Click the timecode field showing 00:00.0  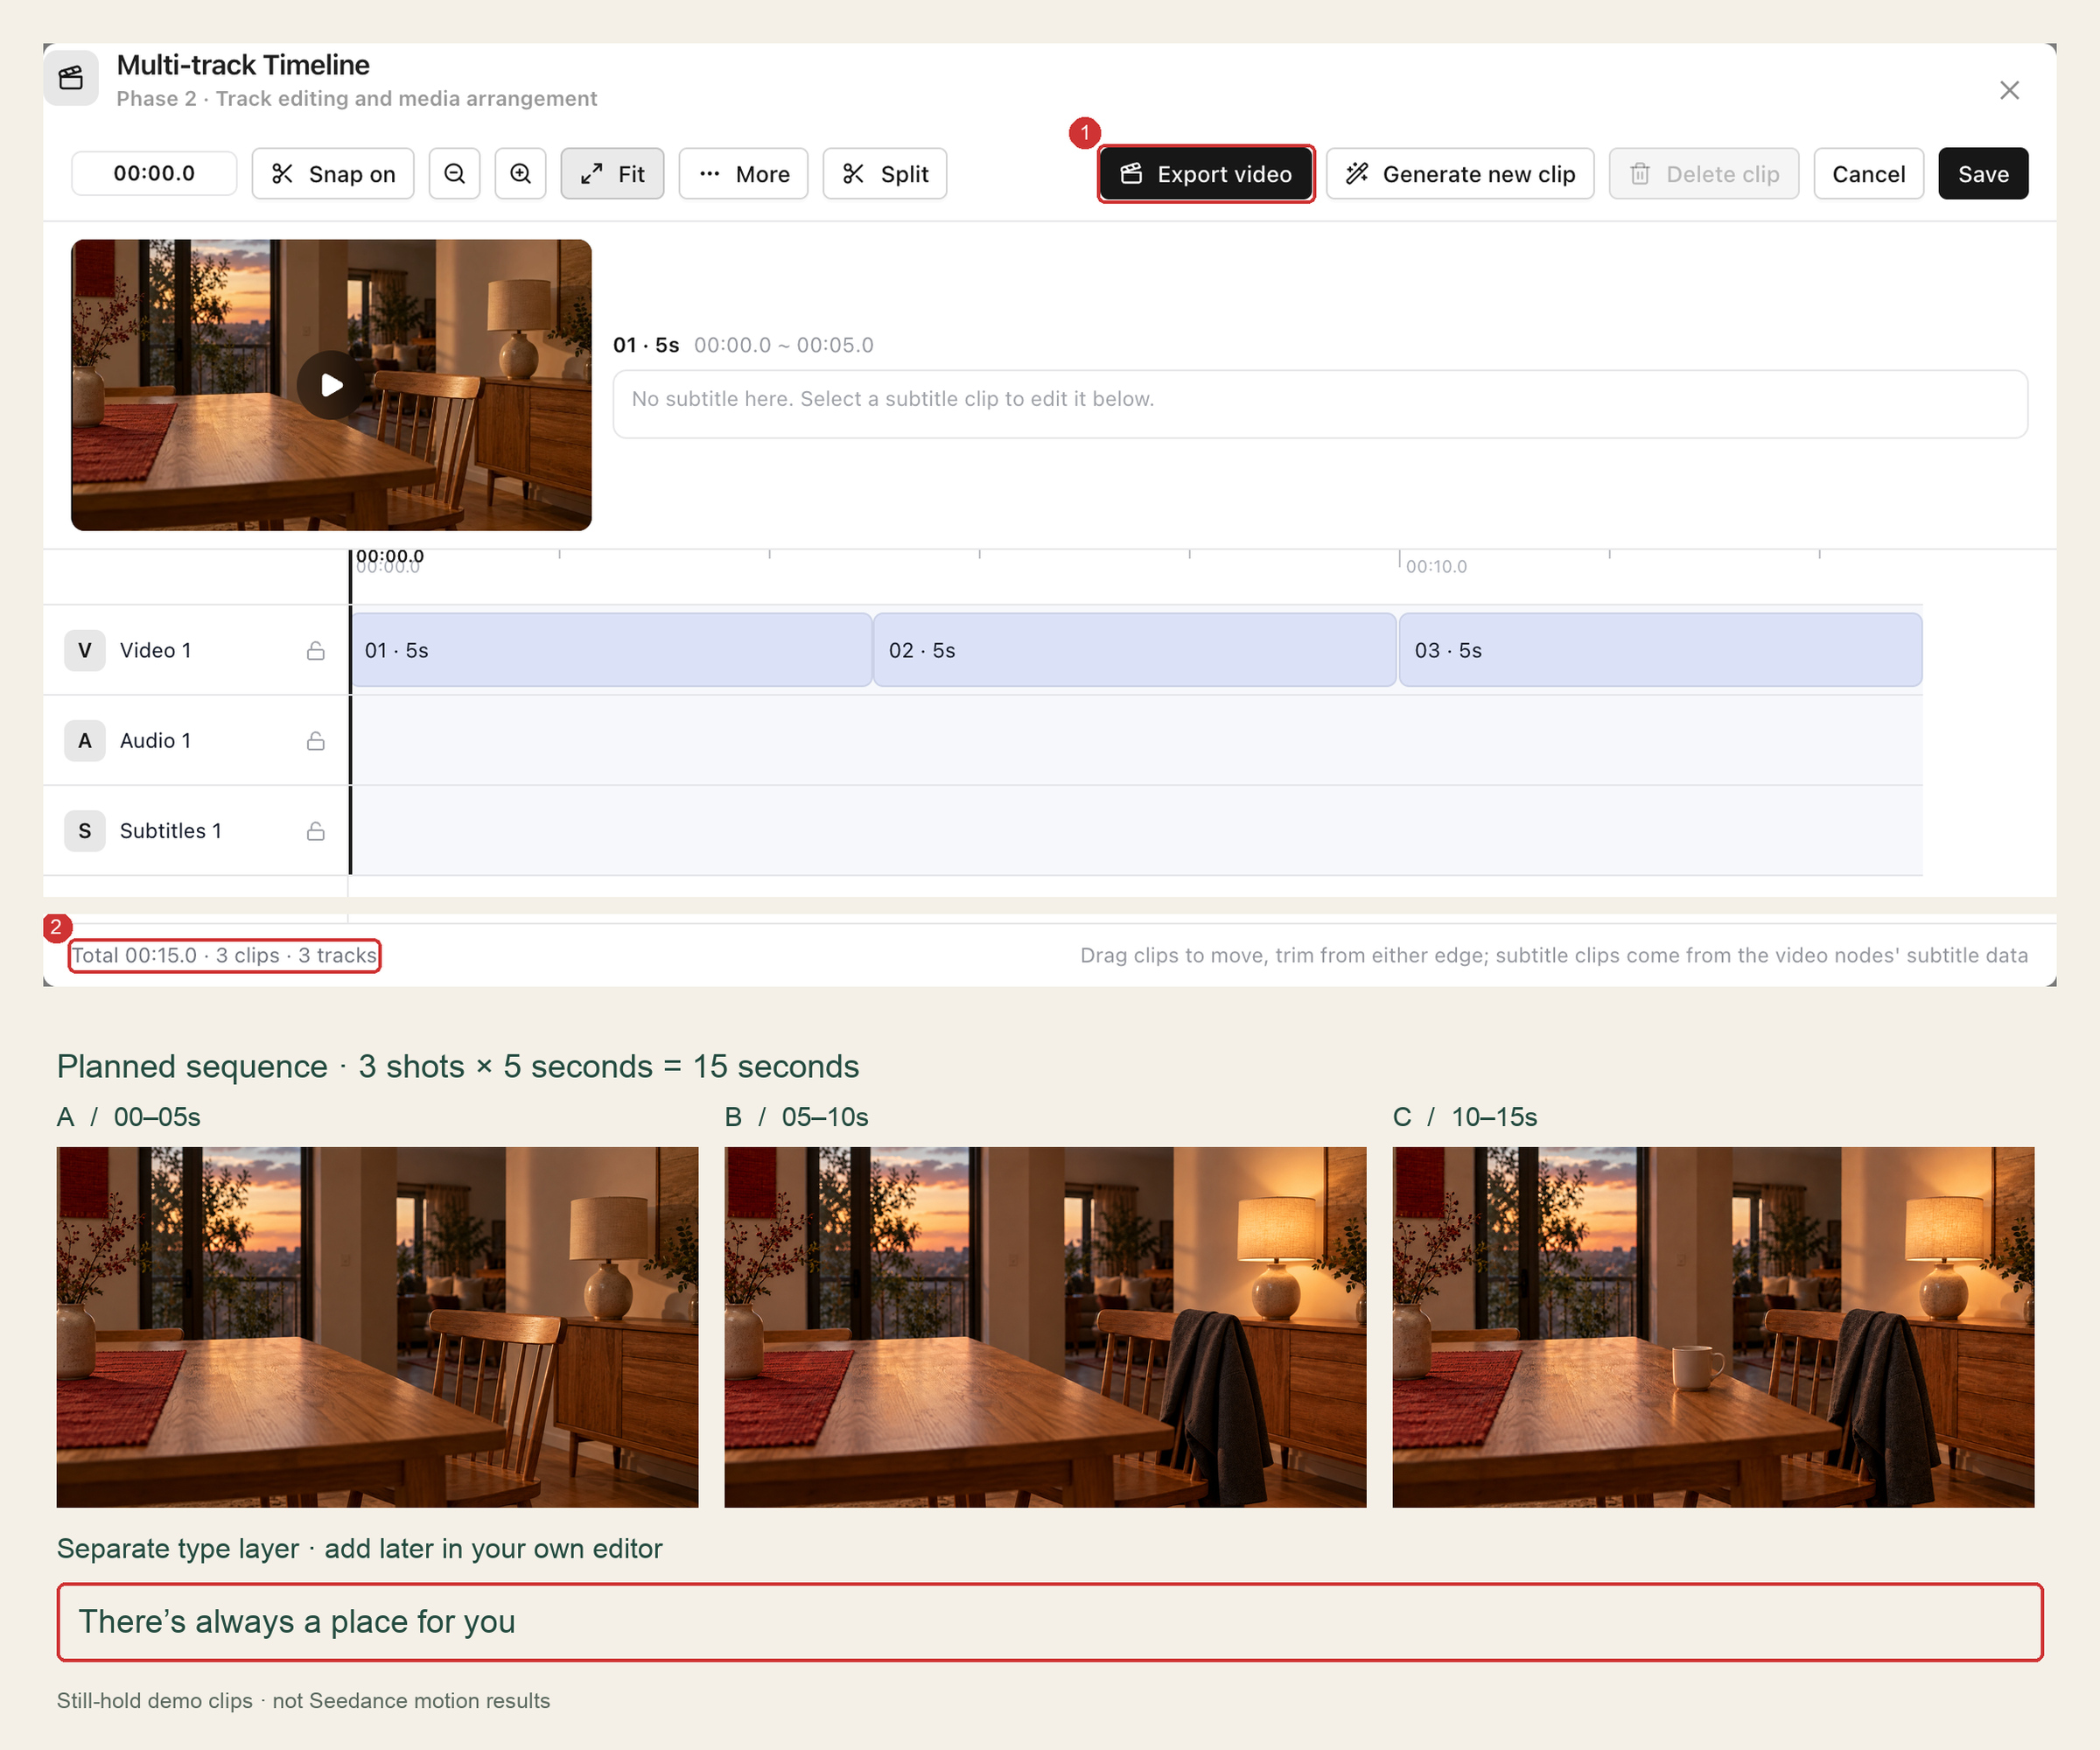(x=154, y=173)
